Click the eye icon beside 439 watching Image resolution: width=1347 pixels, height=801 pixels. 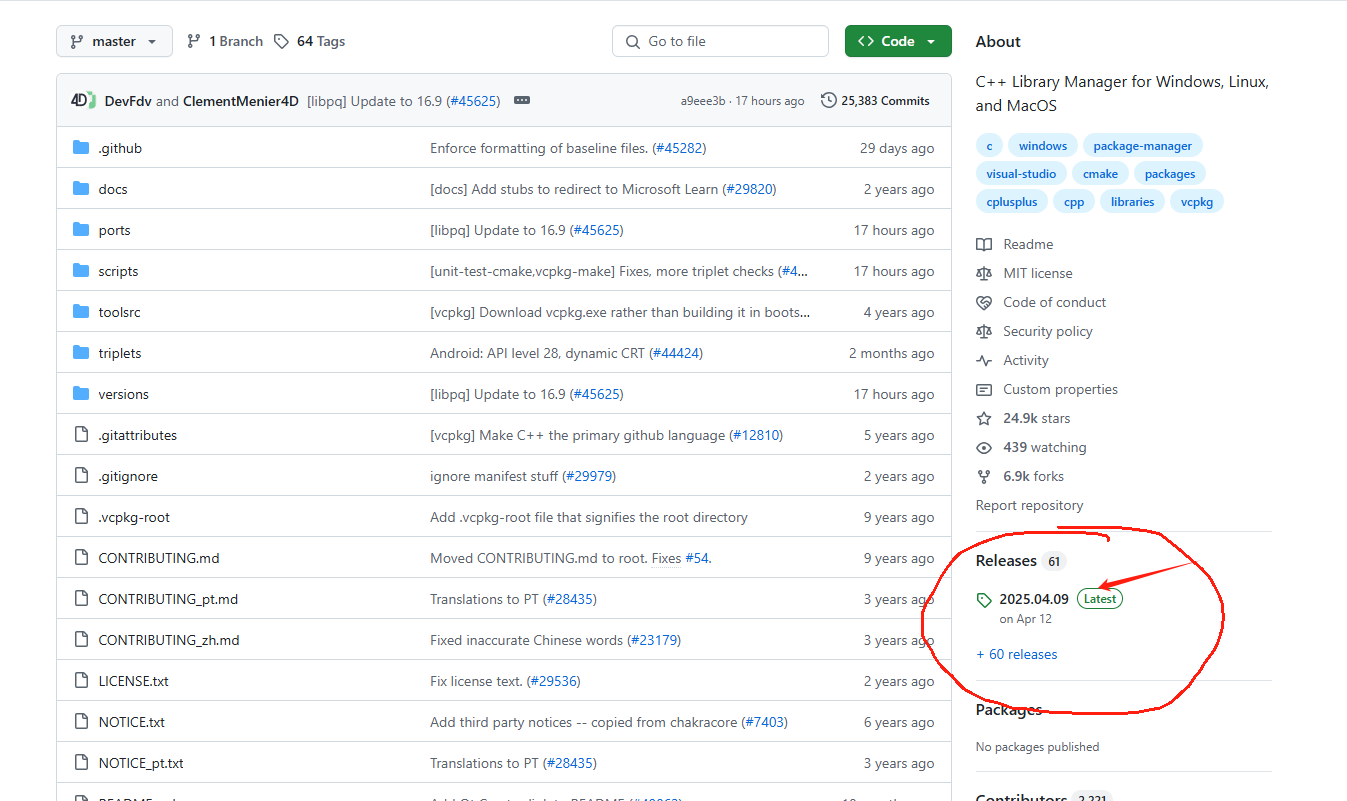click(984, 447)
